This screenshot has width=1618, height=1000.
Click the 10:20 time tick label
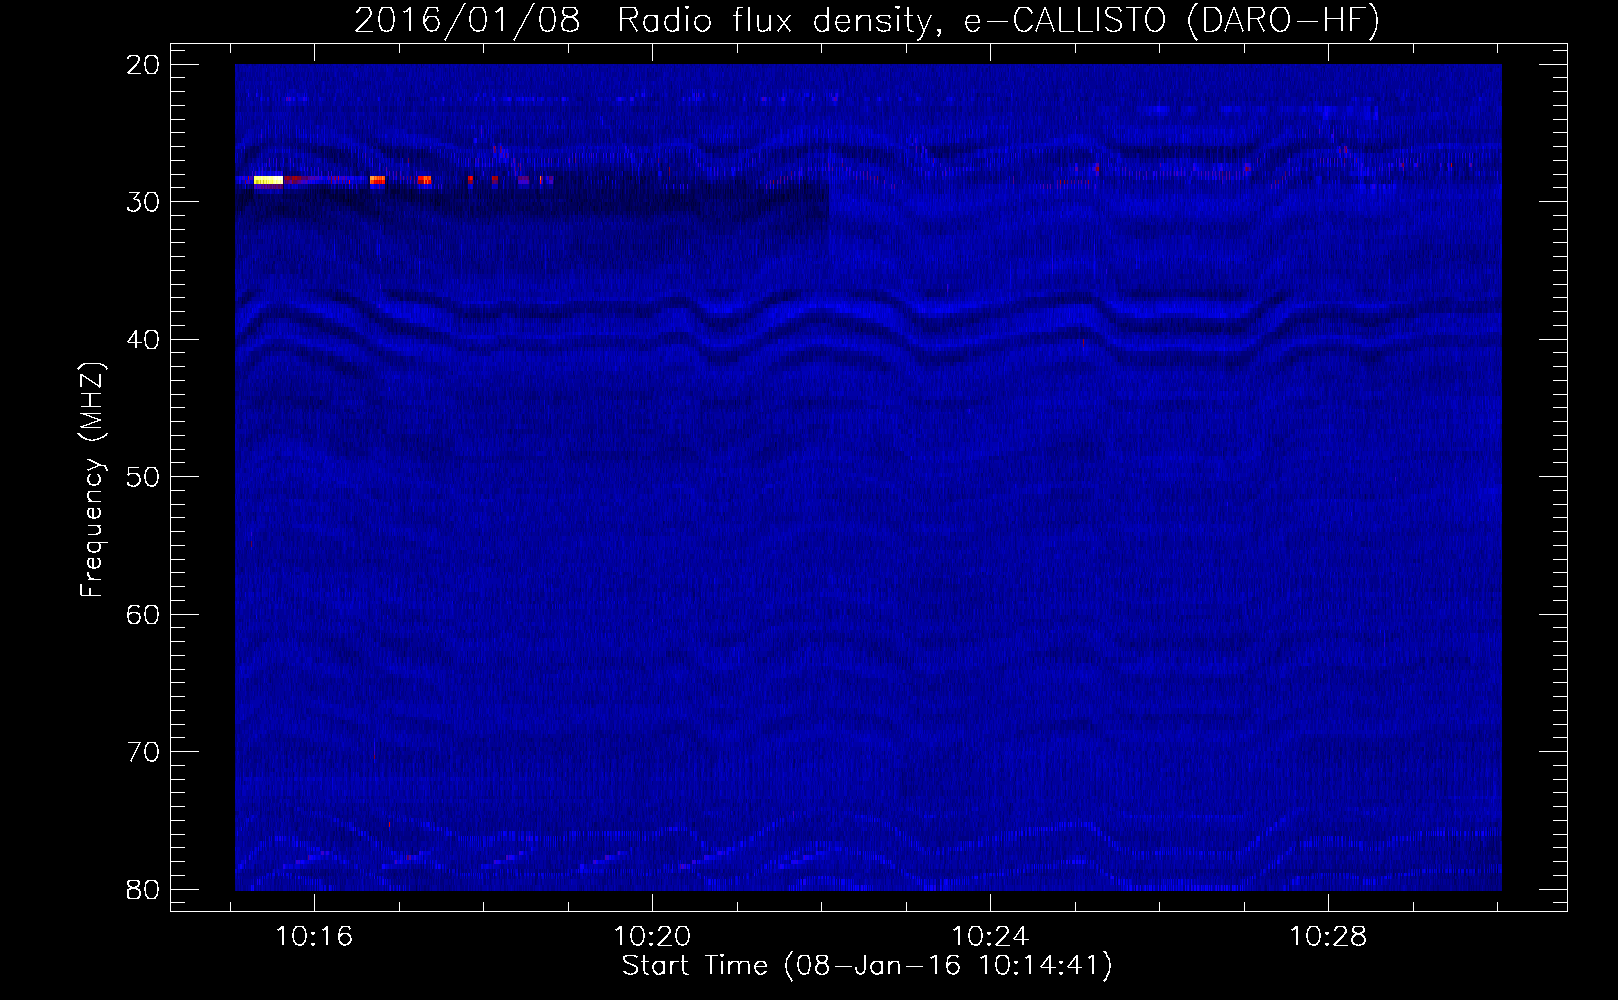(652, 937)
